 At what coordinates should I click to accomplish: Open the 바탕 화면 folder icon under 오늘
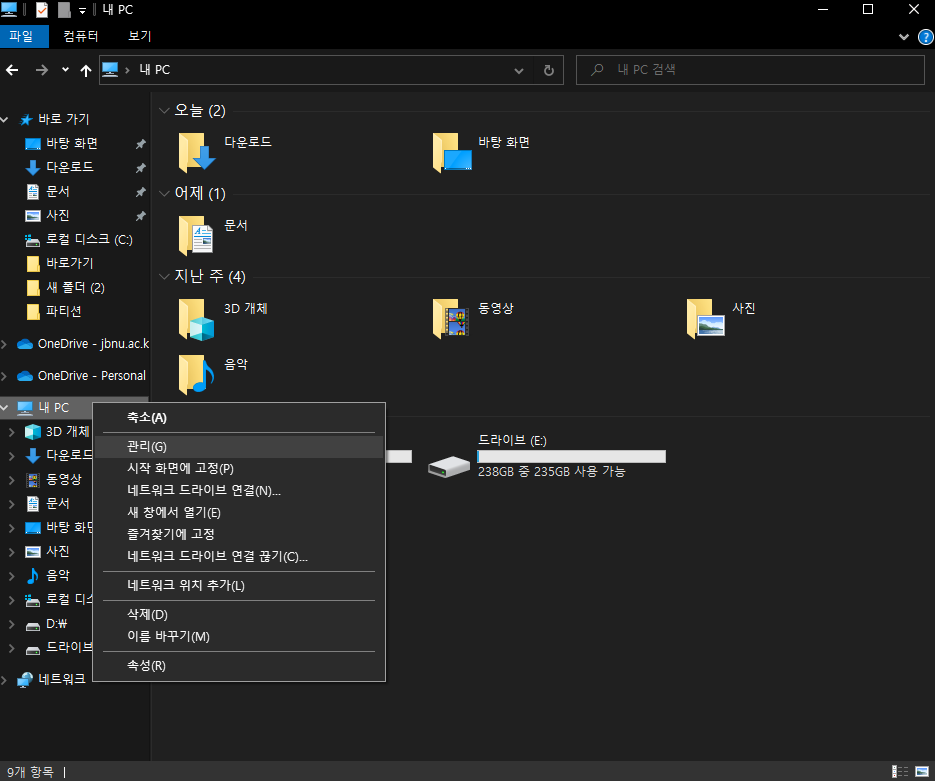452,153
